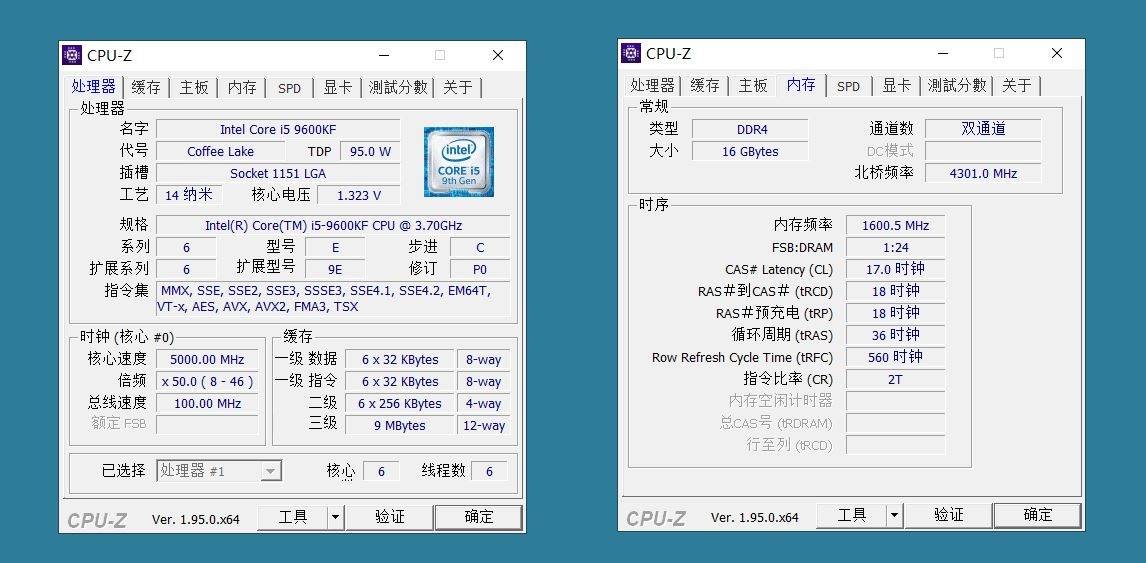1146x563 pixels.
Task: Open 关于 tab in right CPU-Z window
Action: coord(1017,86)
